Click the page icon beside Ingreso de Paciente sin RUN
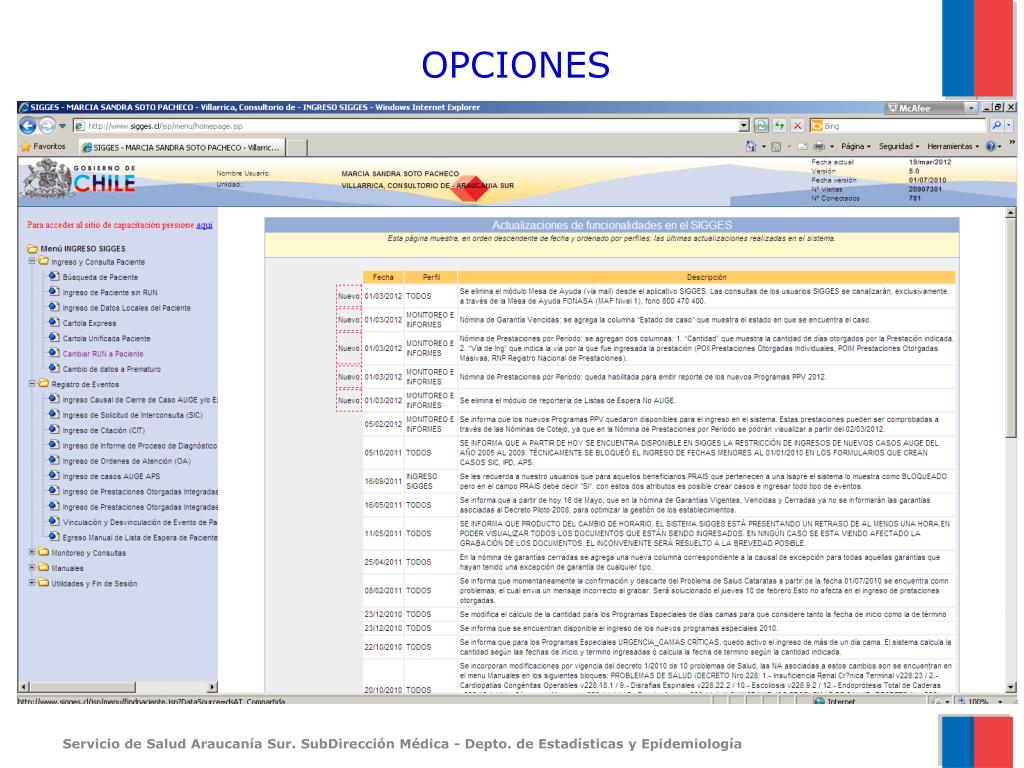This screenshot has width=1024, height=768. 54,291
